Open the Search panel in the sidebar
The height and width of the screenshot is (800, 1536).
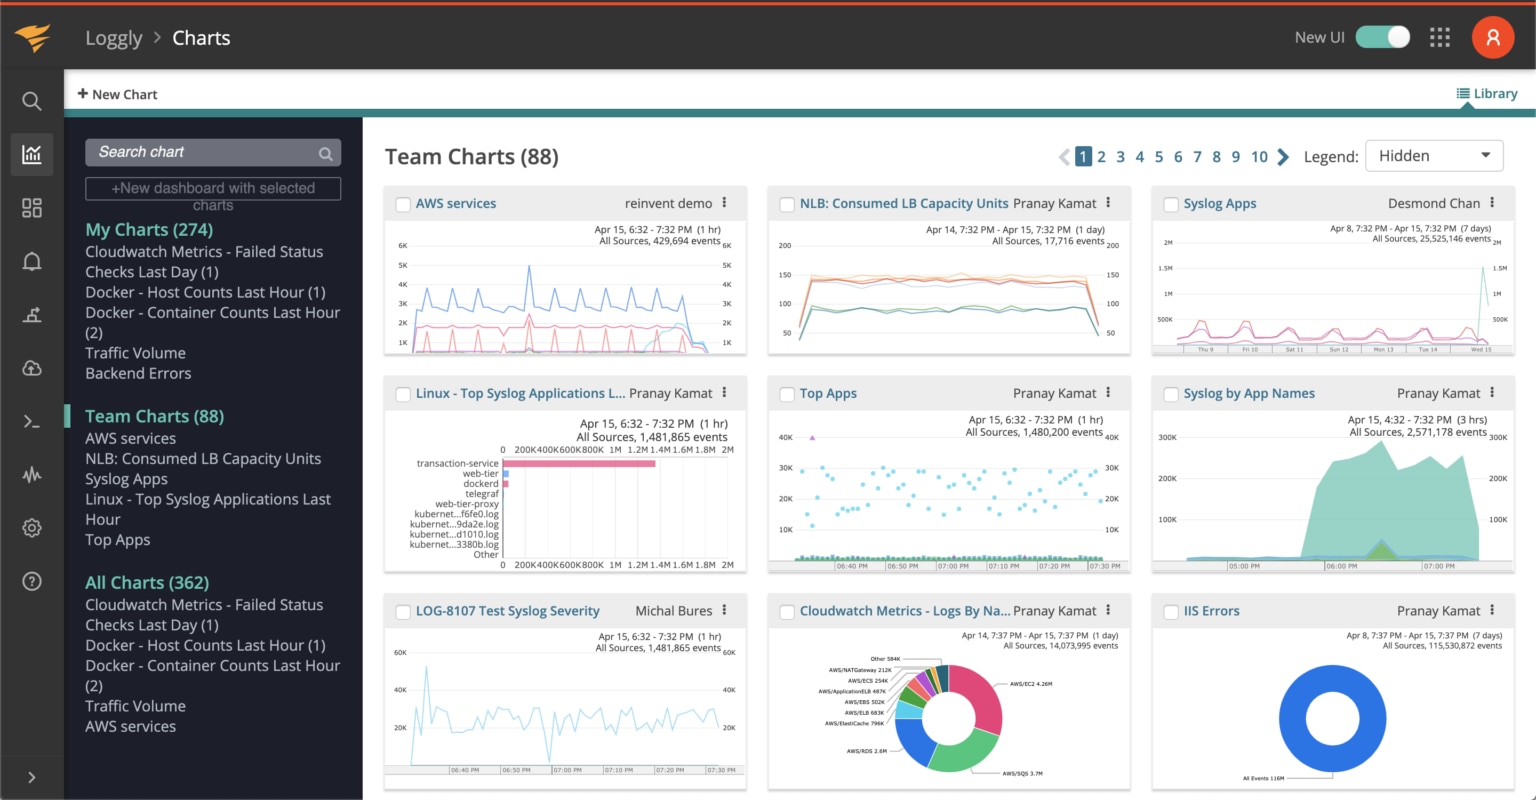[31, 100]
